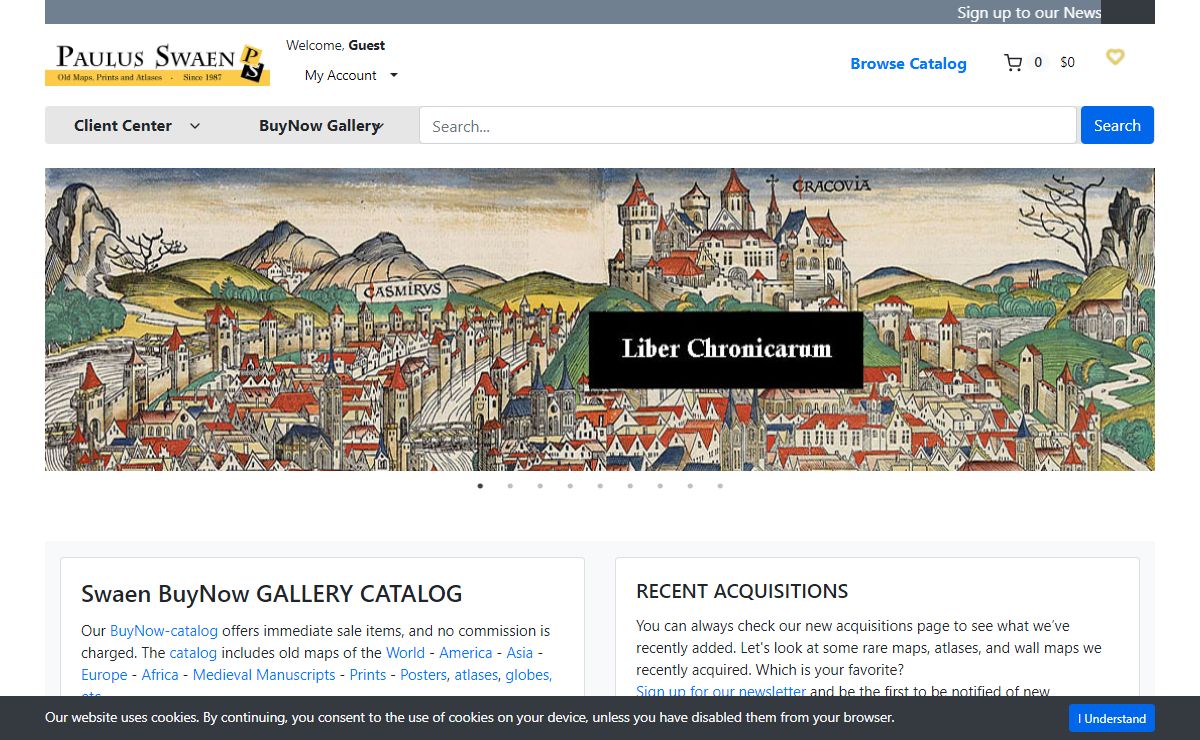Select the second carousel dot
Screen dimensions: 1200x740
click(x=510, y=486)
